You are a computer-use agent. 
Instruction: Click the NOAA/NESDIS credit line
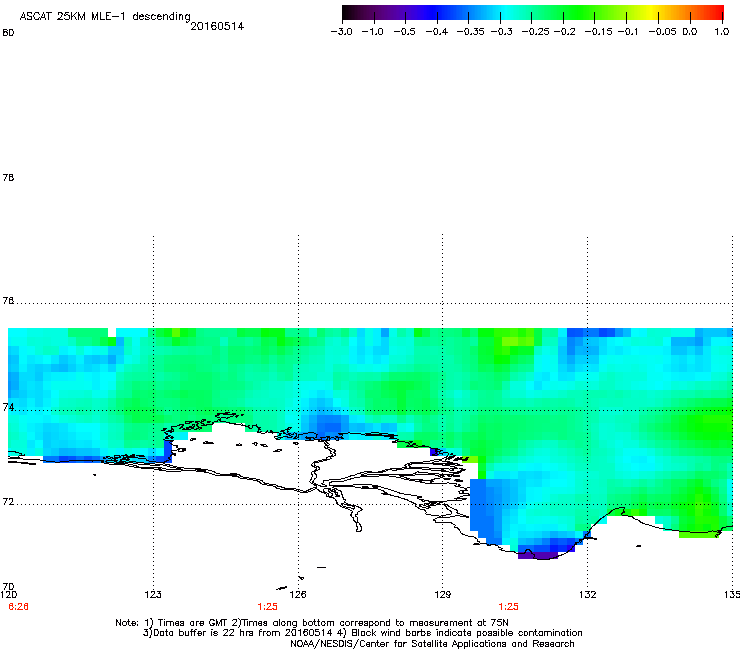(x=432, y=644)
